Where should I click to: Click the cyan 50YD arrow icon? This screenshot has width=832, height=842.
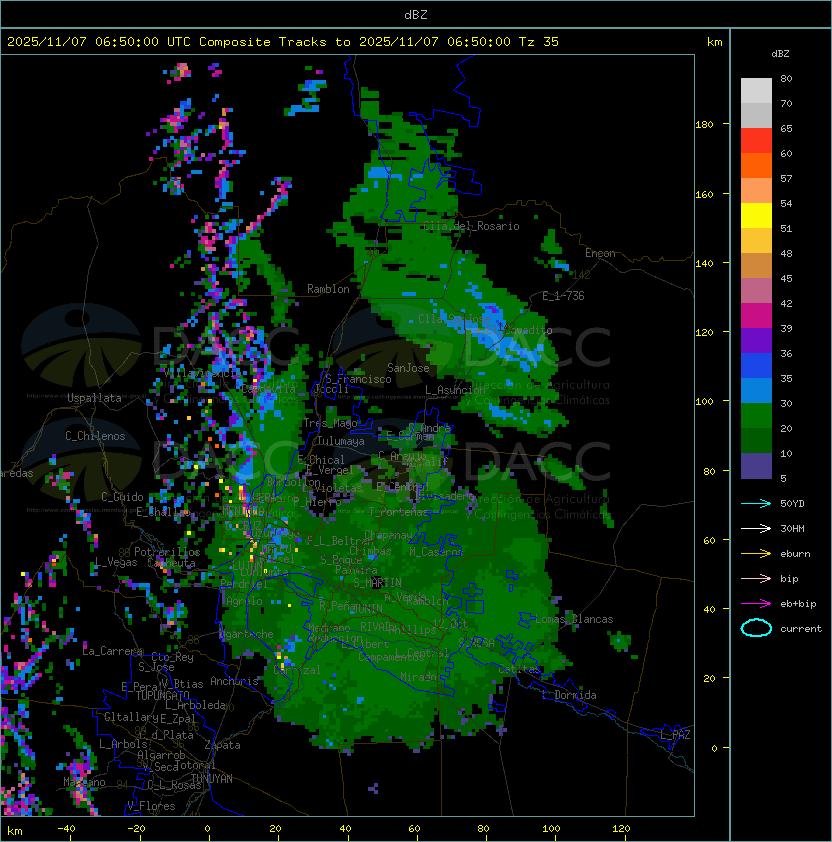coord(756,504)
